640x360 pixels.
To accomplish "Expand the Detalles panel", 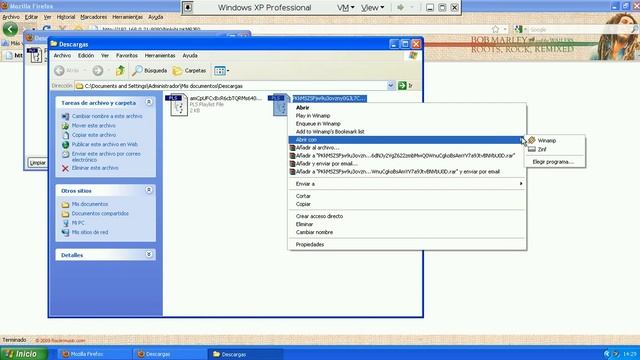I will coord(149,254).
